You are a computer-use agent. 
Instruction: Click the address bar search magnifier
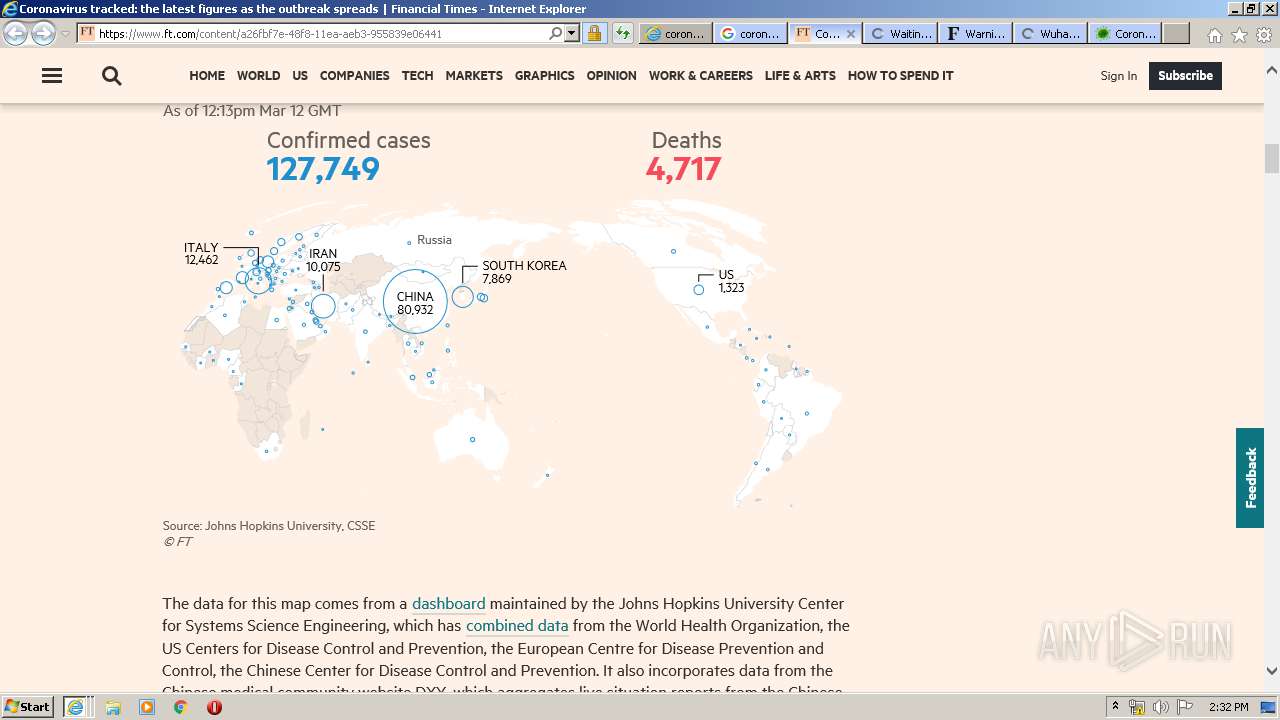coord(556,33)
